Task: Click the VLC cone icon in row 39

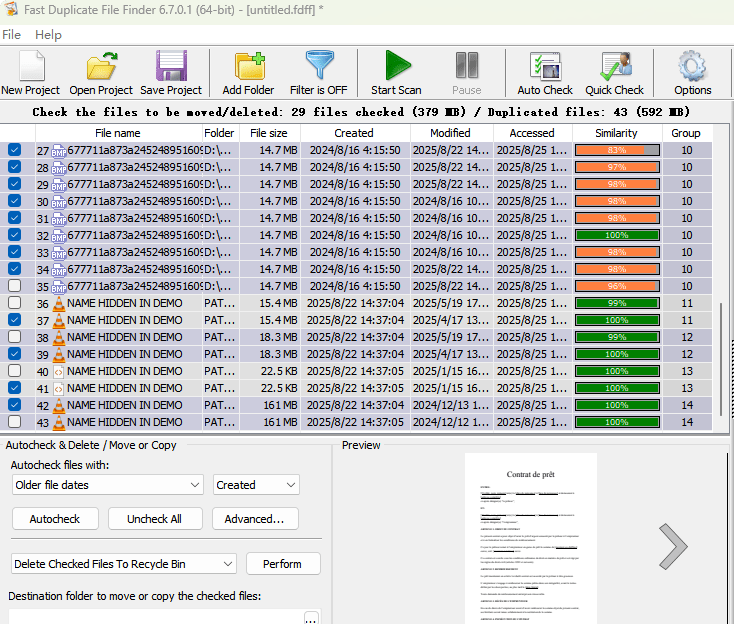Action: pyautogui.click(x=59, y=354)
